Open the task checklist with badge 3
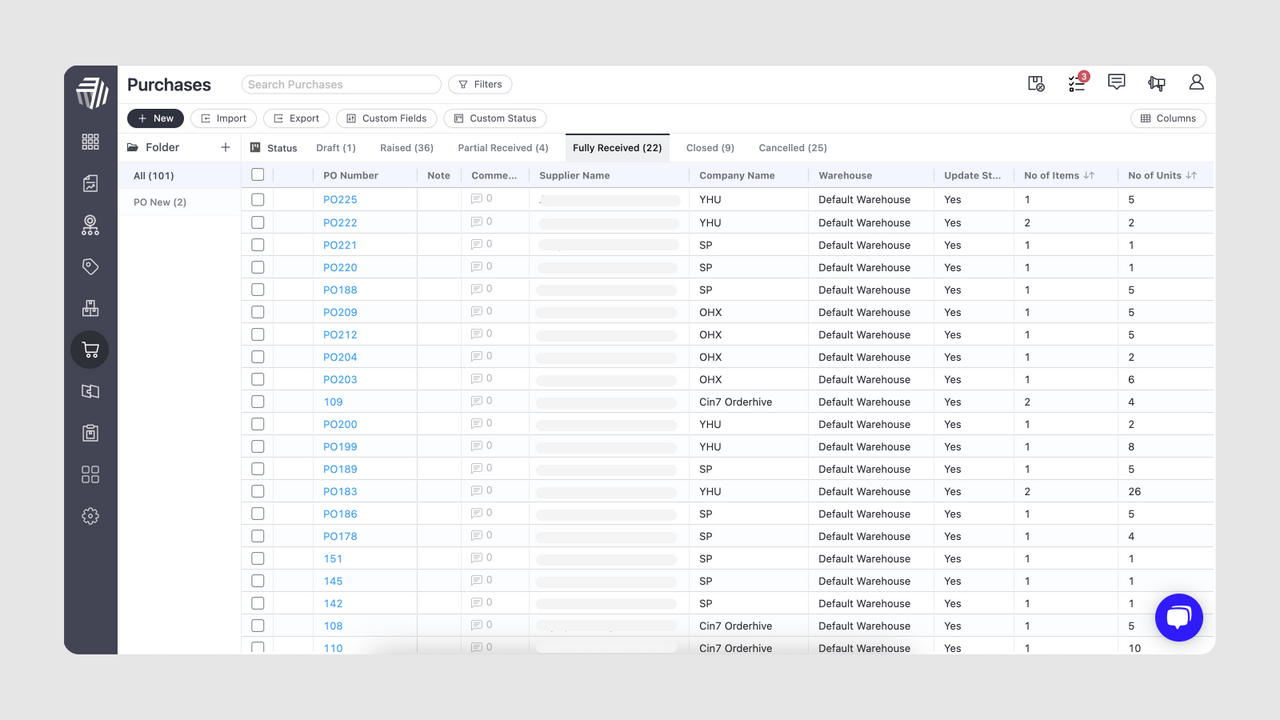 tap(1077, 83)
